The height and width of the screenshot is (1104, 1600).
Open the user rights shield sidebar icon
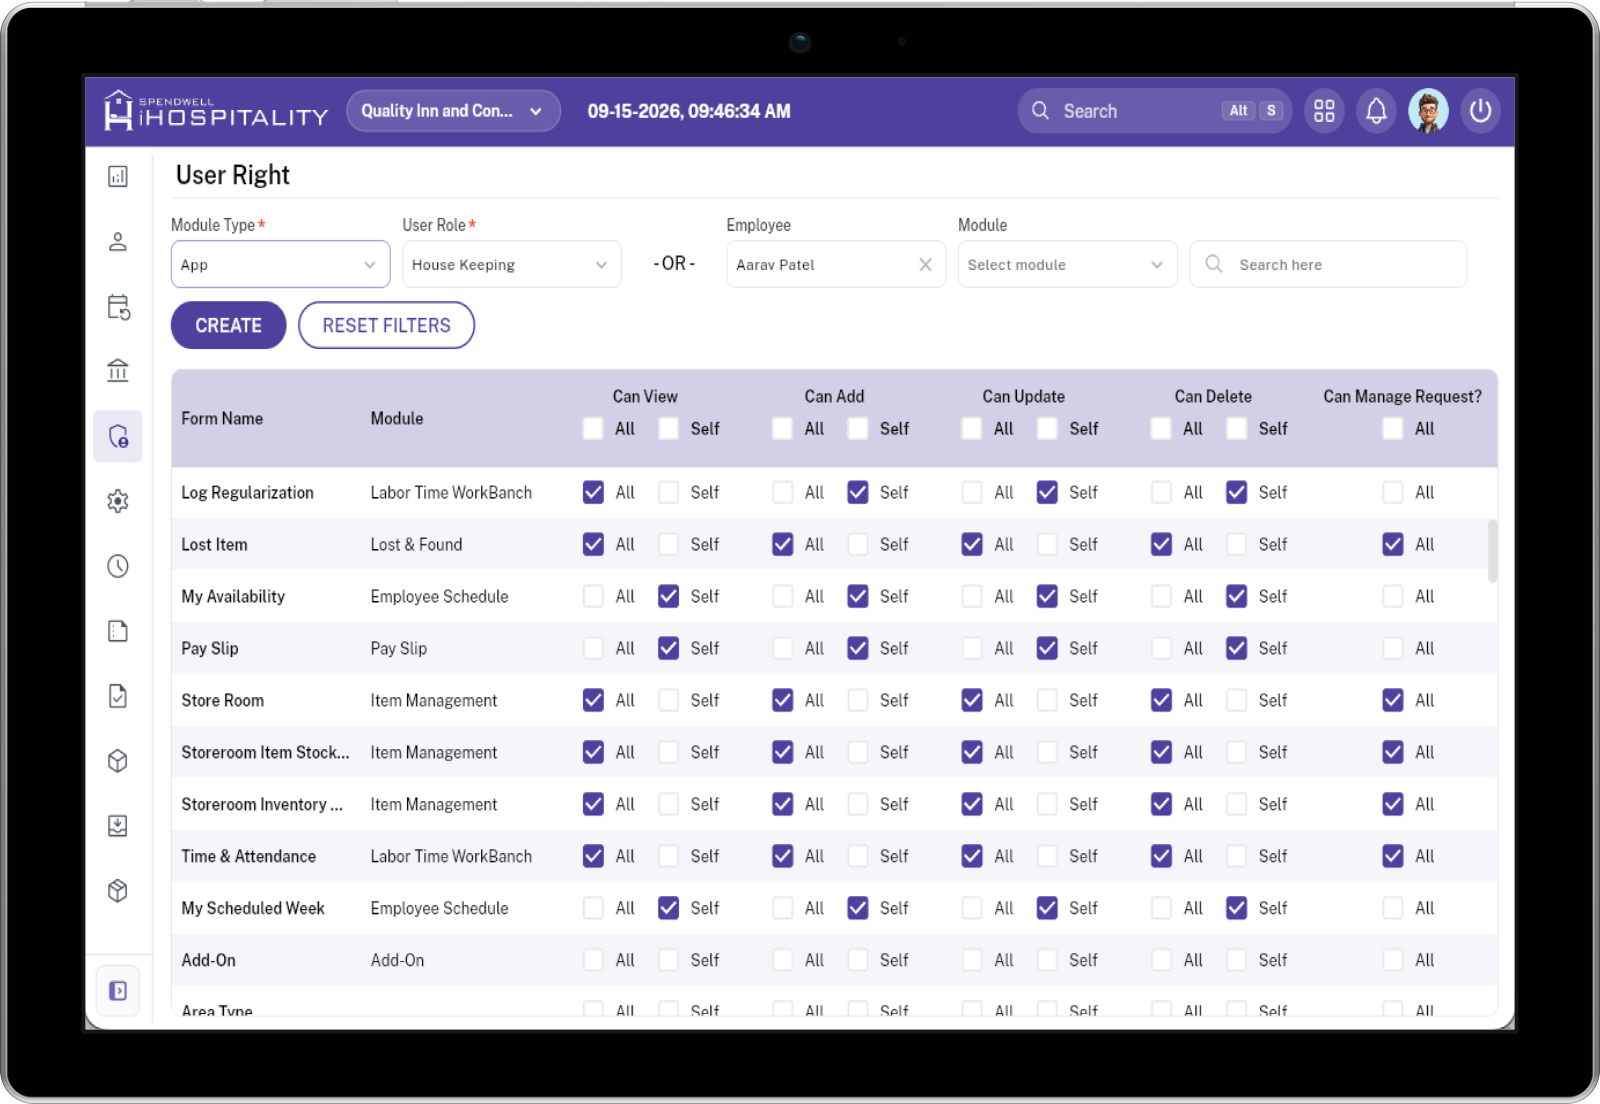(x=118, y=436)
